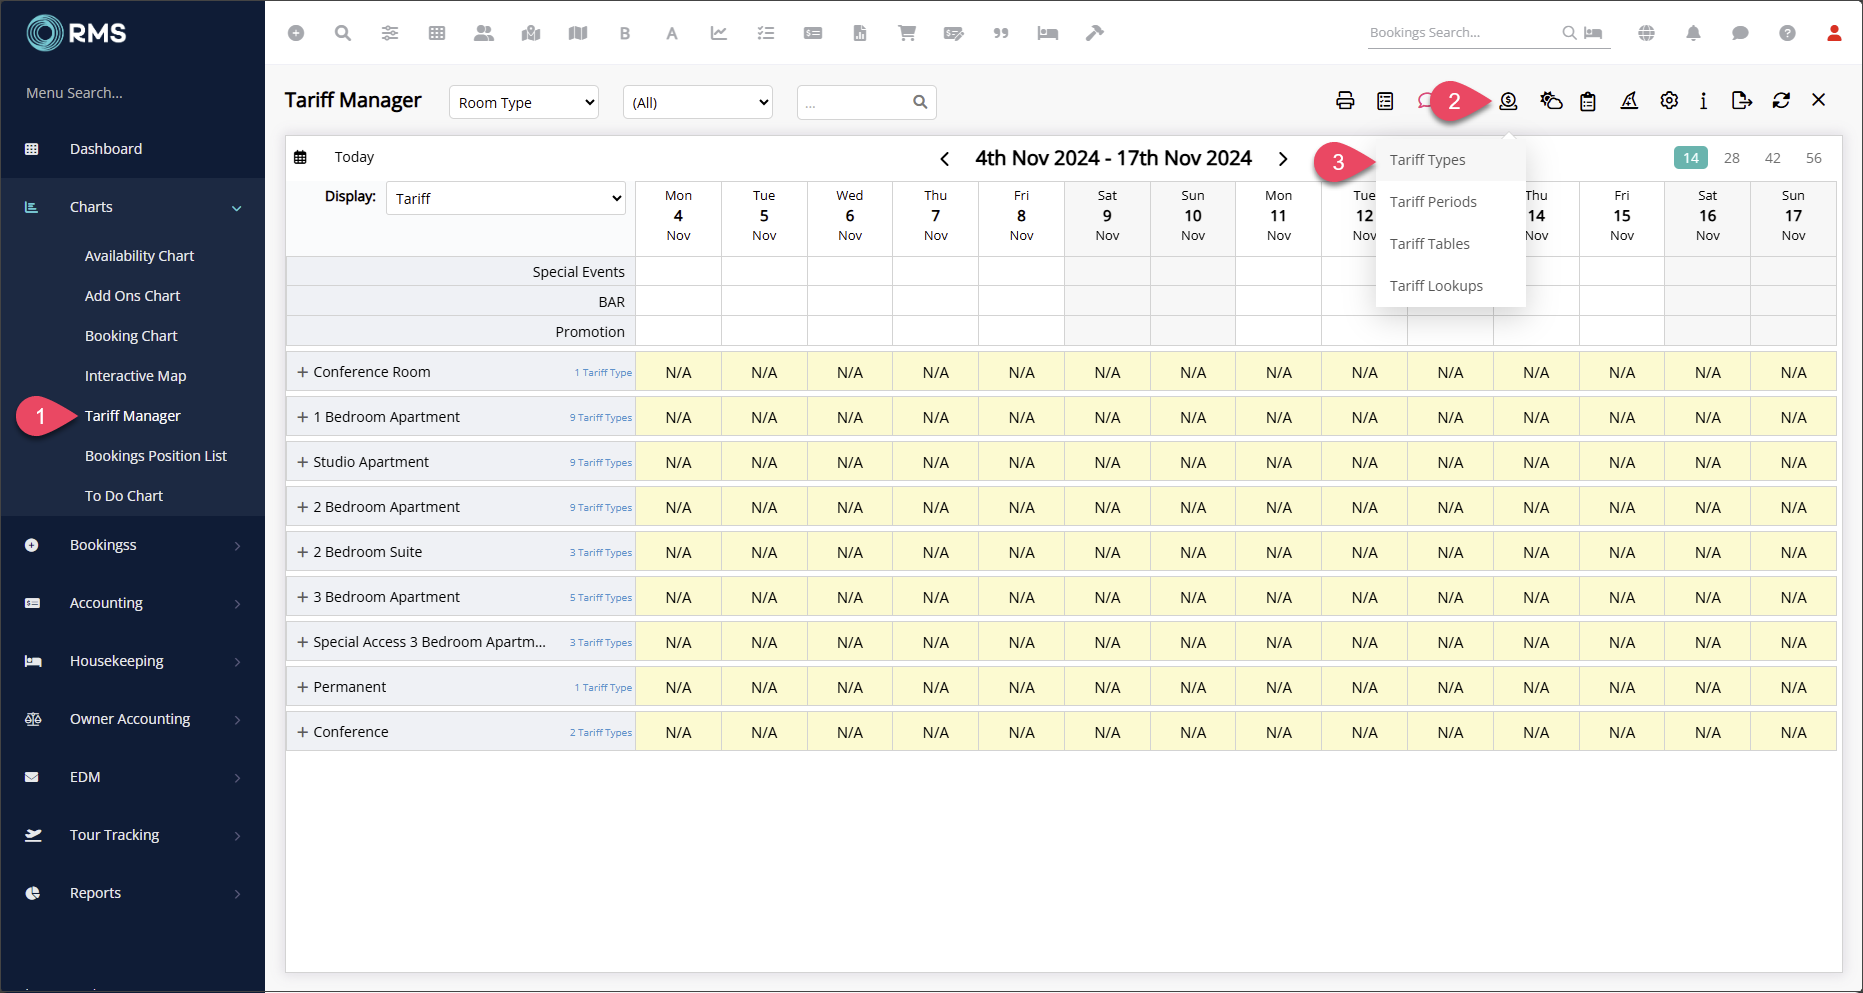Click the clipboard icon in Tariff Manager toolbar
1863x993 pixels.
click(1588, 100)
